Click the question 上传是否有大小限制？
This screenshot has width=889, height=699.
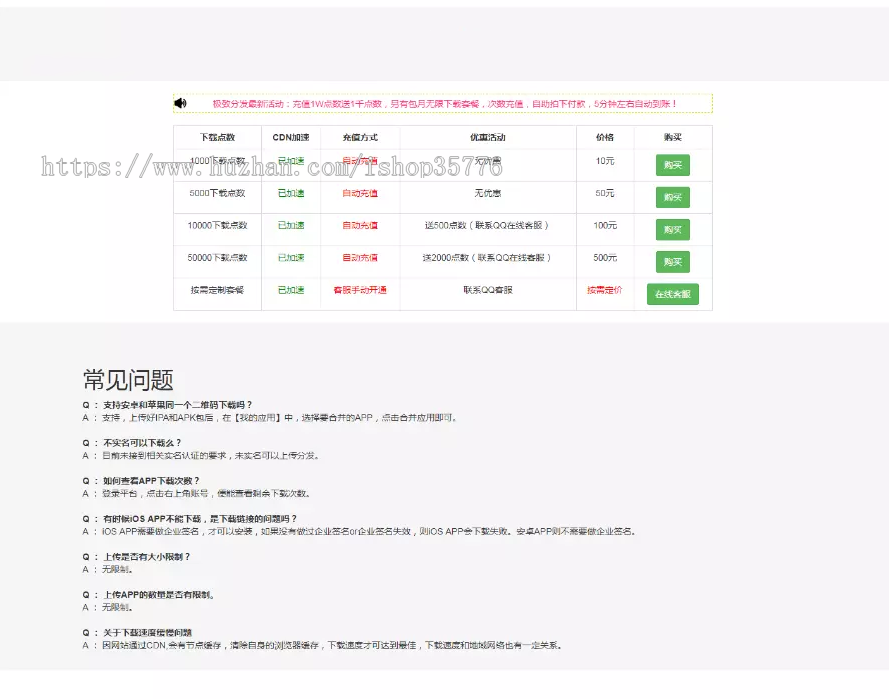pos(146,557)
